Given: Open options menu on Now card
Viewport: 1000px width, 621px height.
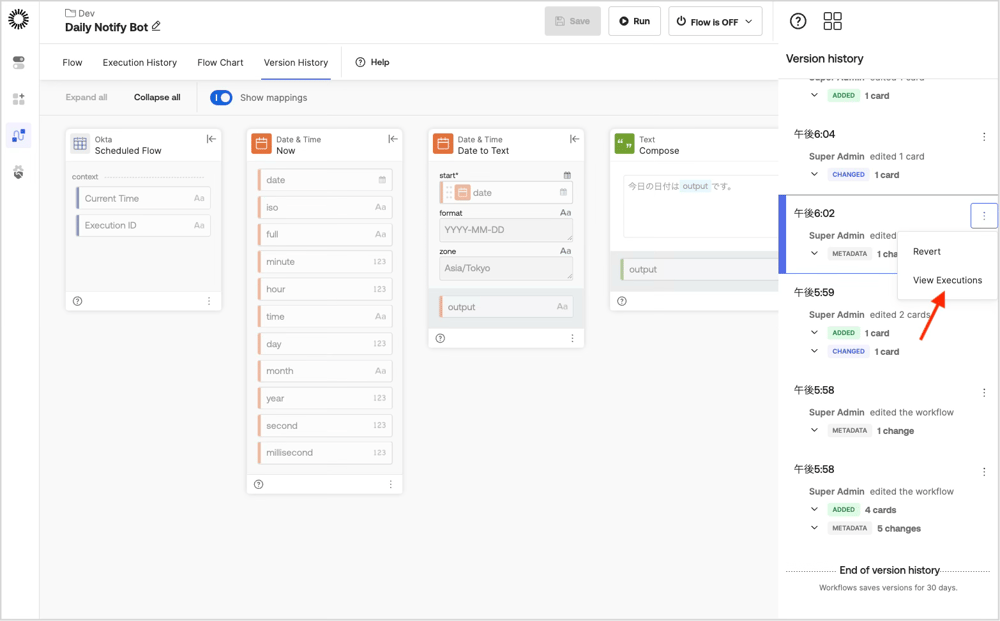Looking at the screenshot, I should (391, 485).
